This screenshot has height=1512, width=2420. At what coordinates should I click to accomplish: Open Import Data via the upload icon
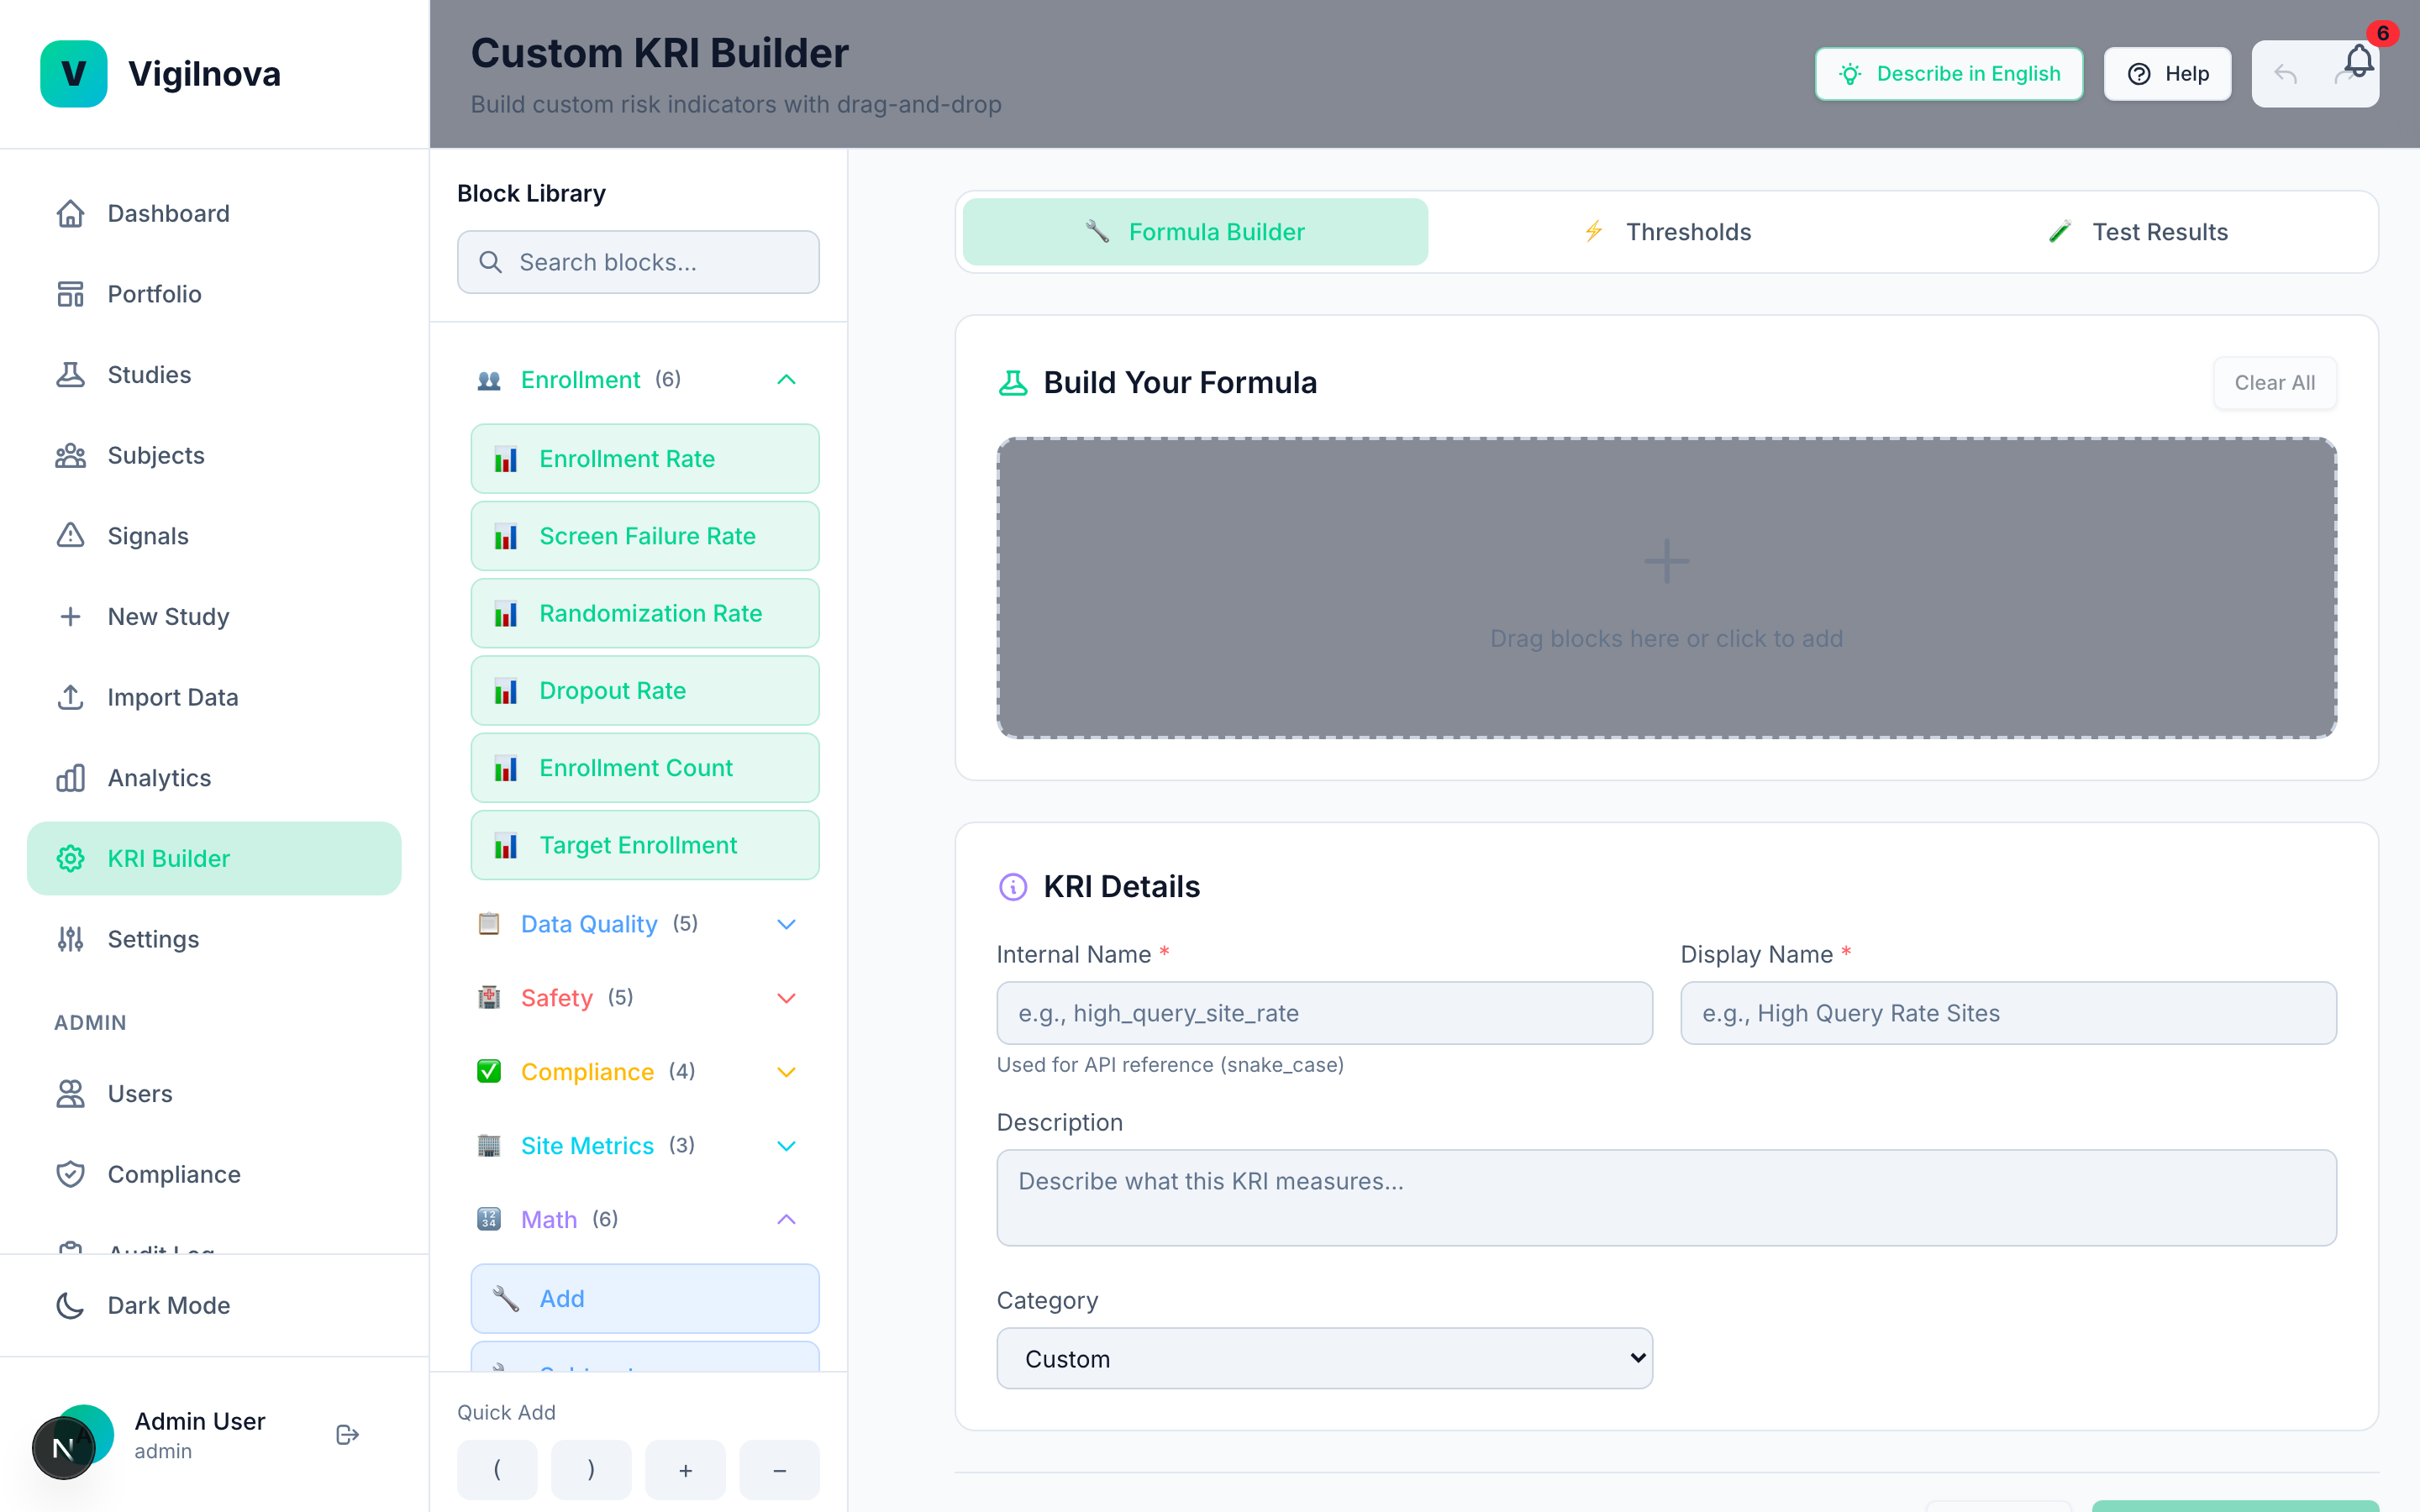71,696
